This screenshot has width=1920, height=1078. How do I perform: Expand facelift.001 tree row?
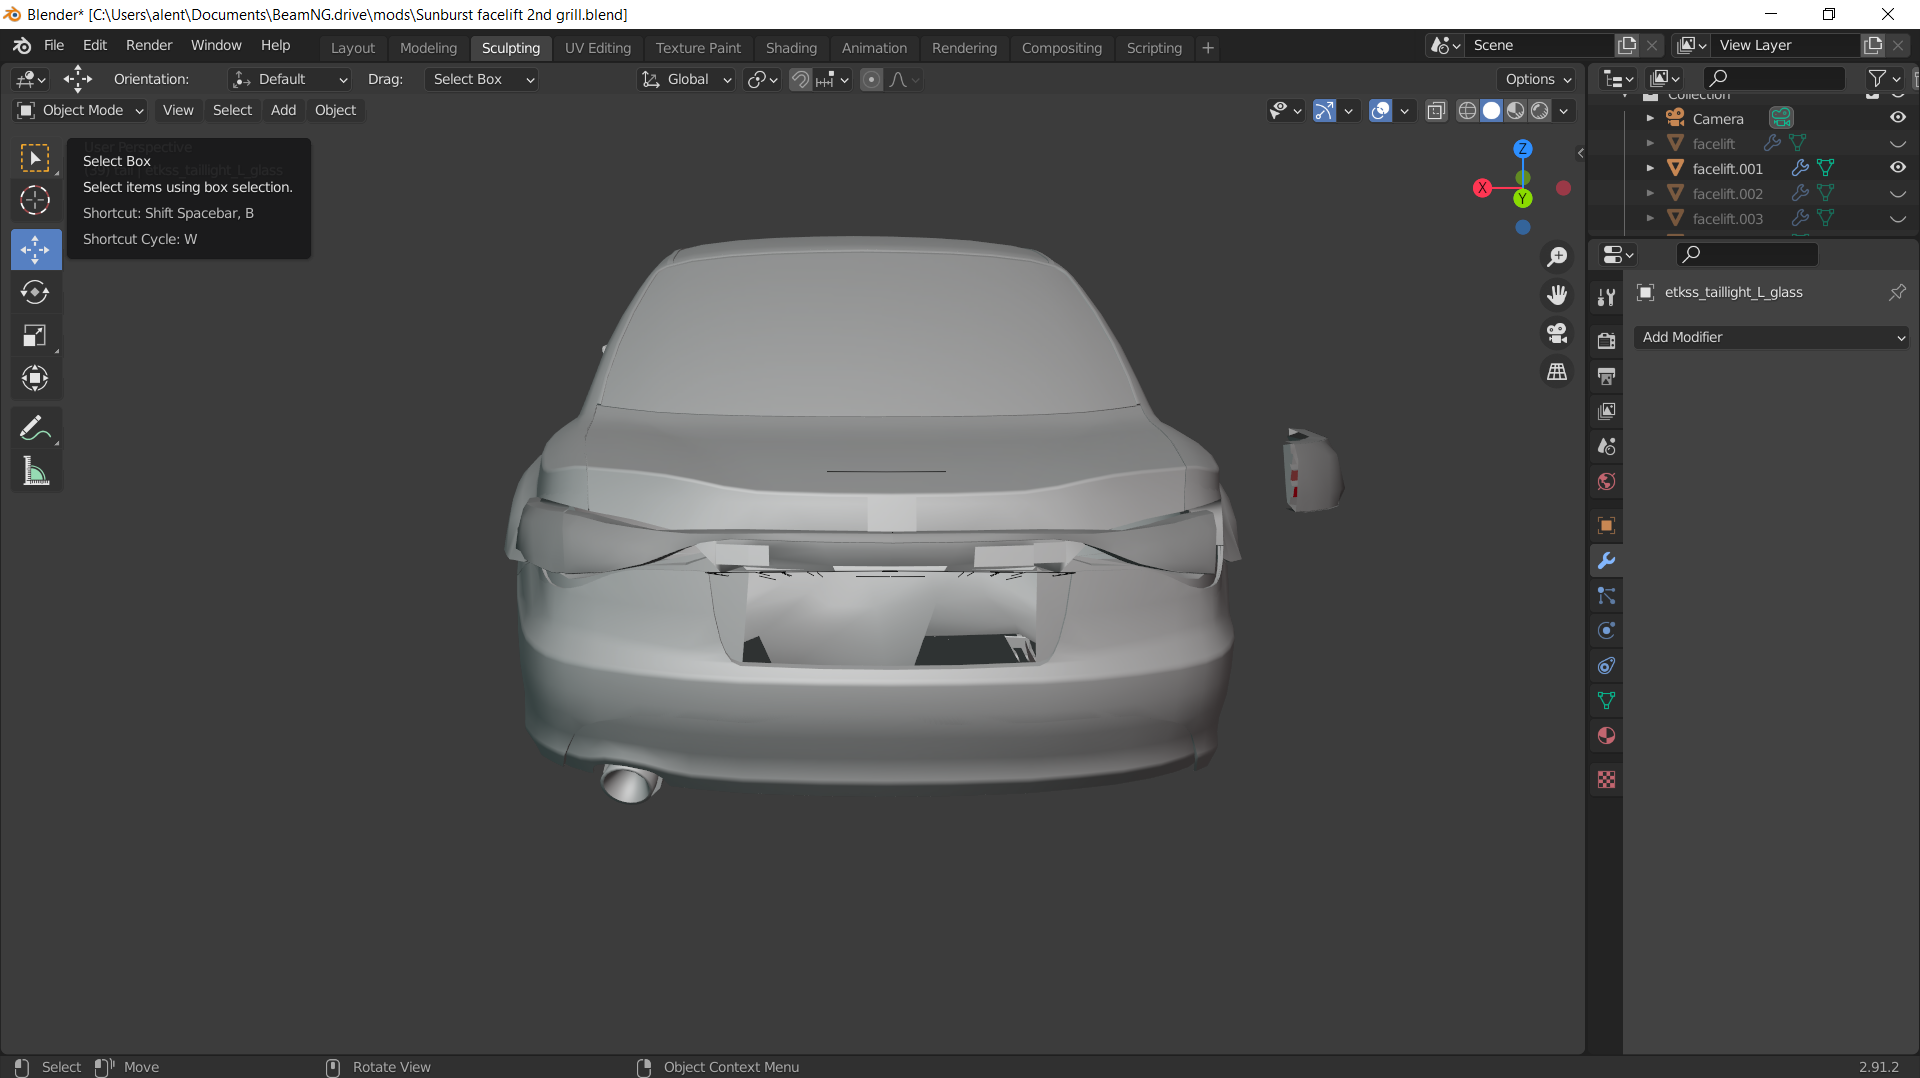(1650, 168)
